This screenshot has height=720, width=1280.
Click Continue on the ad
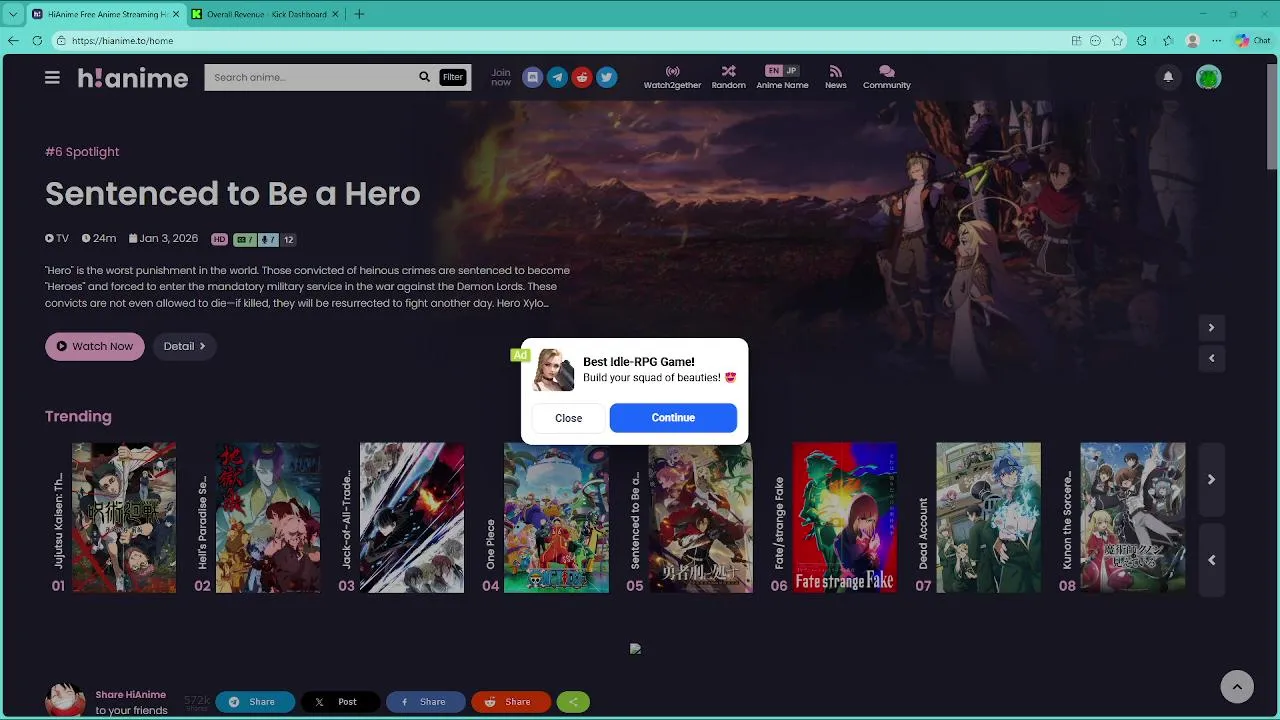[673, 418]
